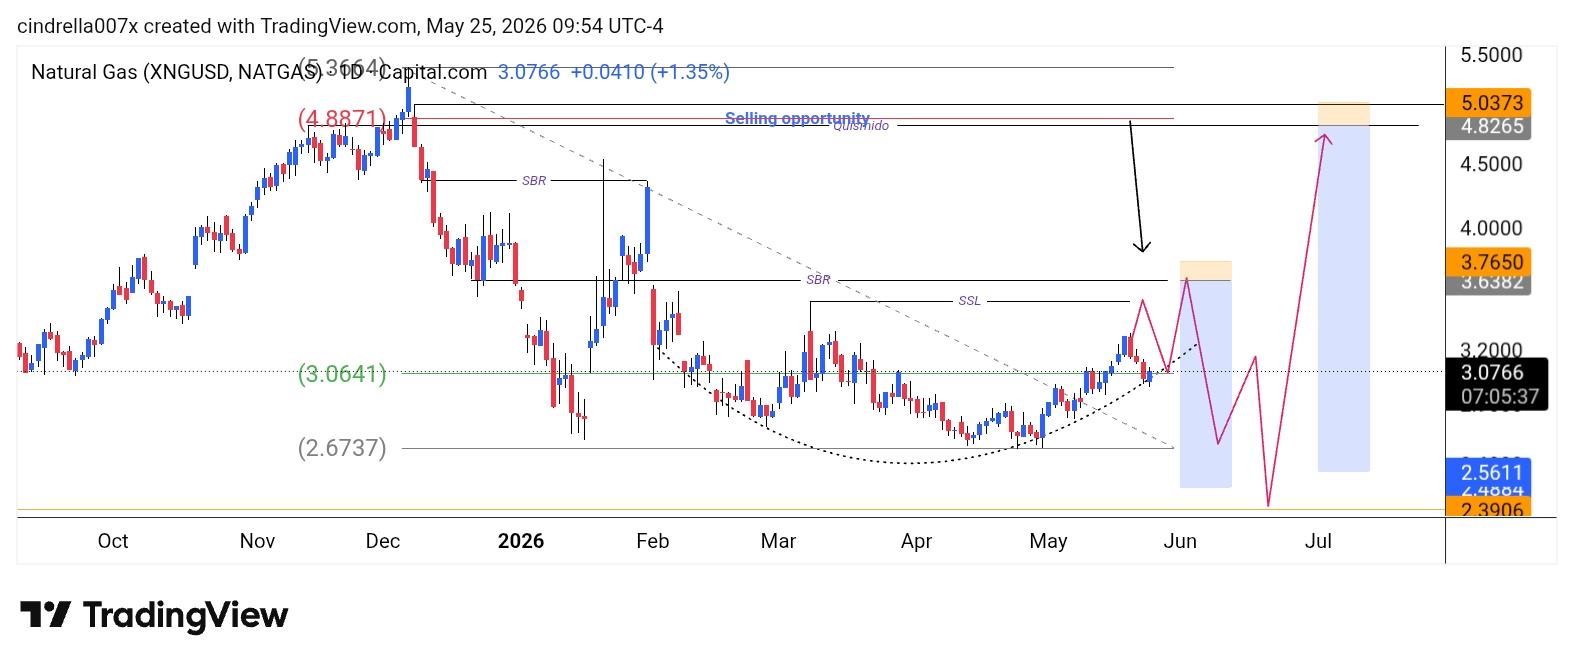This screenshot has height=666, width=1574.
Task: Click the gray (2.6737) level label
Action: point(342,448)
